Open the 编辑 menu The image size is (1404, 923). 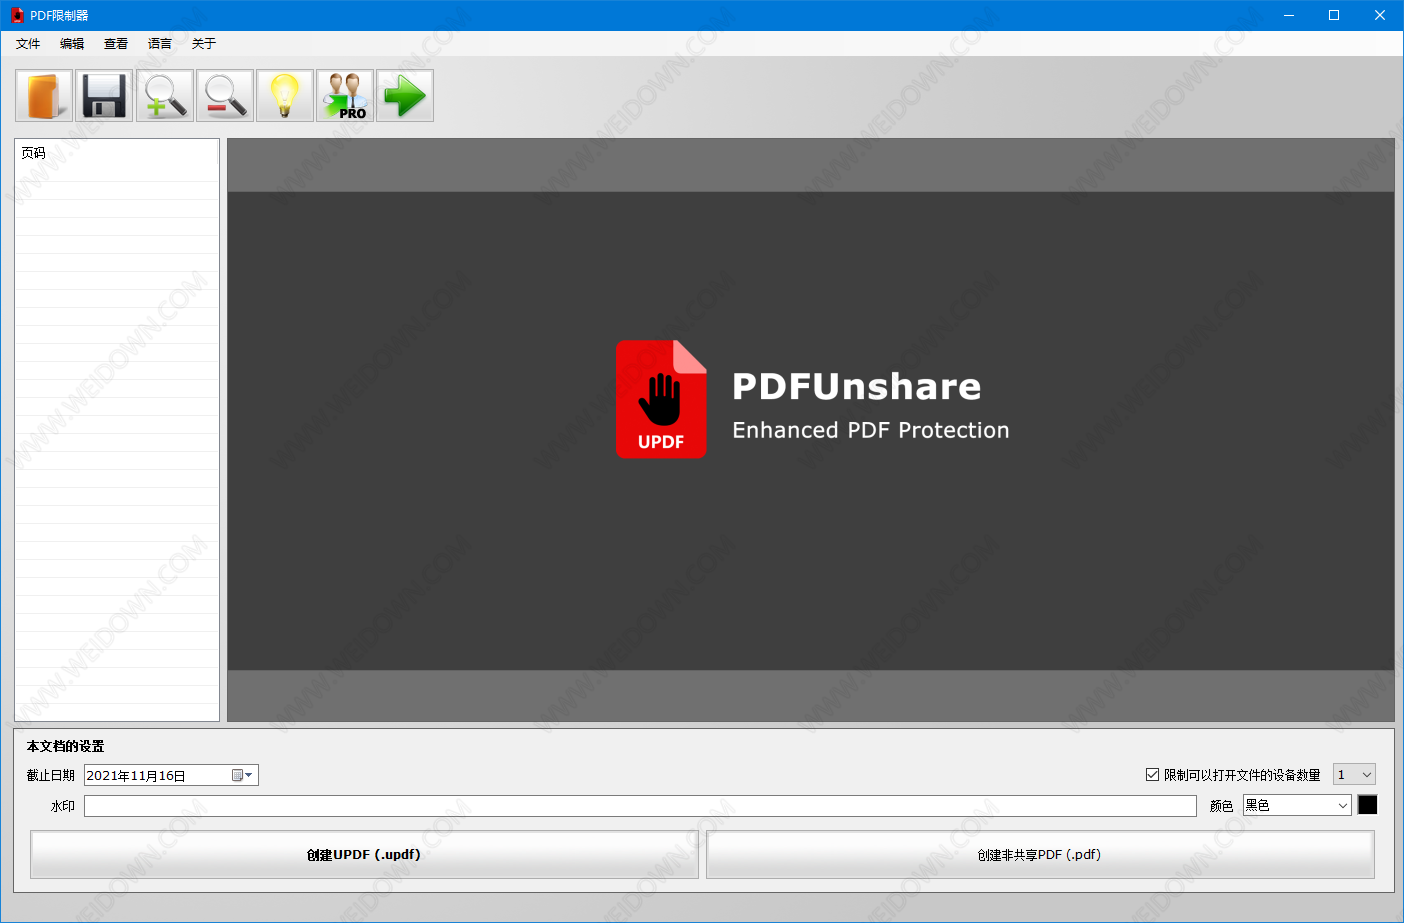[x=72, y=44]
